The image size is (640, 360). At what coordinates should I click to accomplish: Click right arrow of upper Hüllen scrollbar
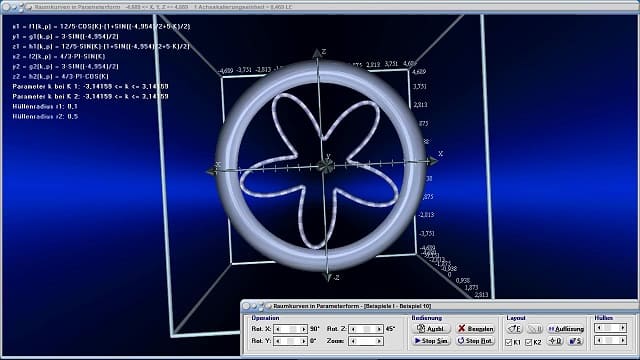(x=622, y=328)
